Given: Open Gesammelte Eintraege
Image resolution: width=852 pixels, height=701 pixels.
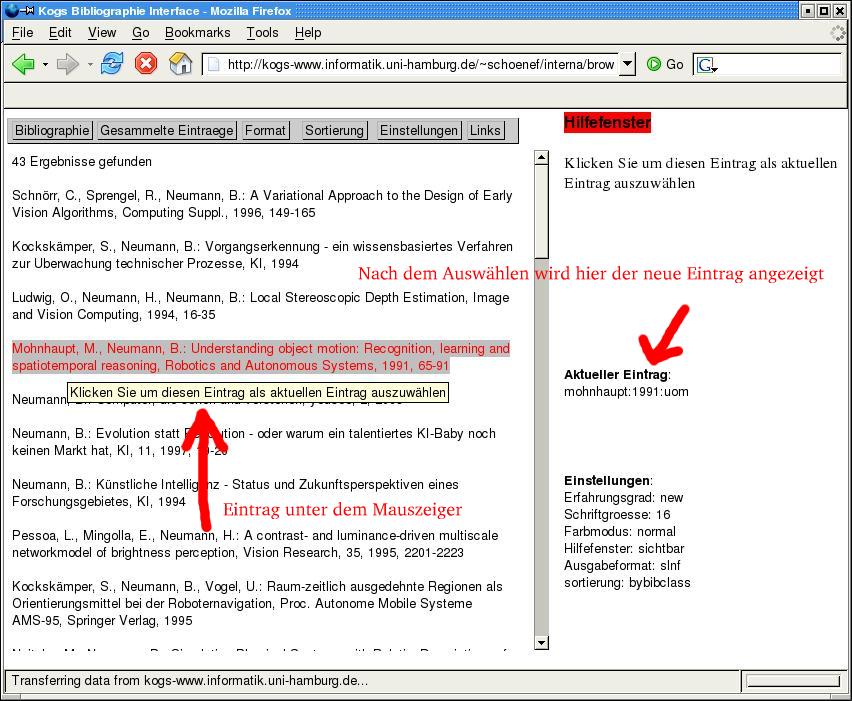Looking at the screenshot, I should click(x=167, y=130).
